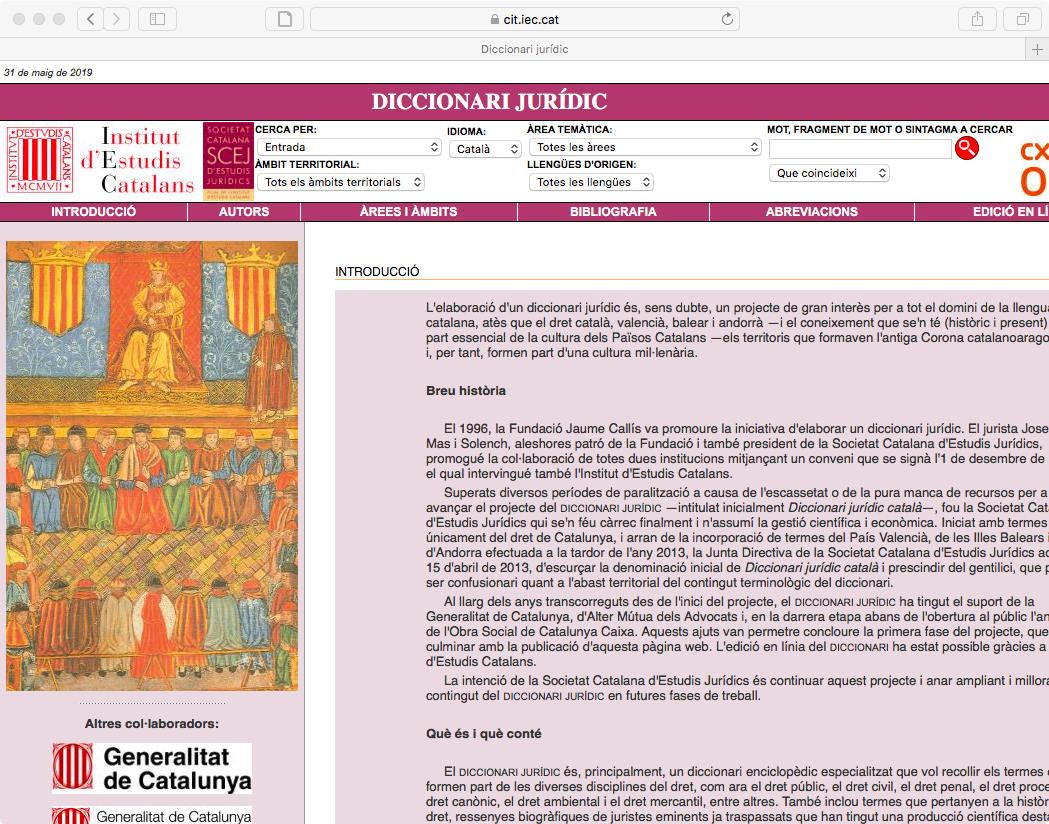Click the search term input field
1049x824 pixels.
[860, 149]
